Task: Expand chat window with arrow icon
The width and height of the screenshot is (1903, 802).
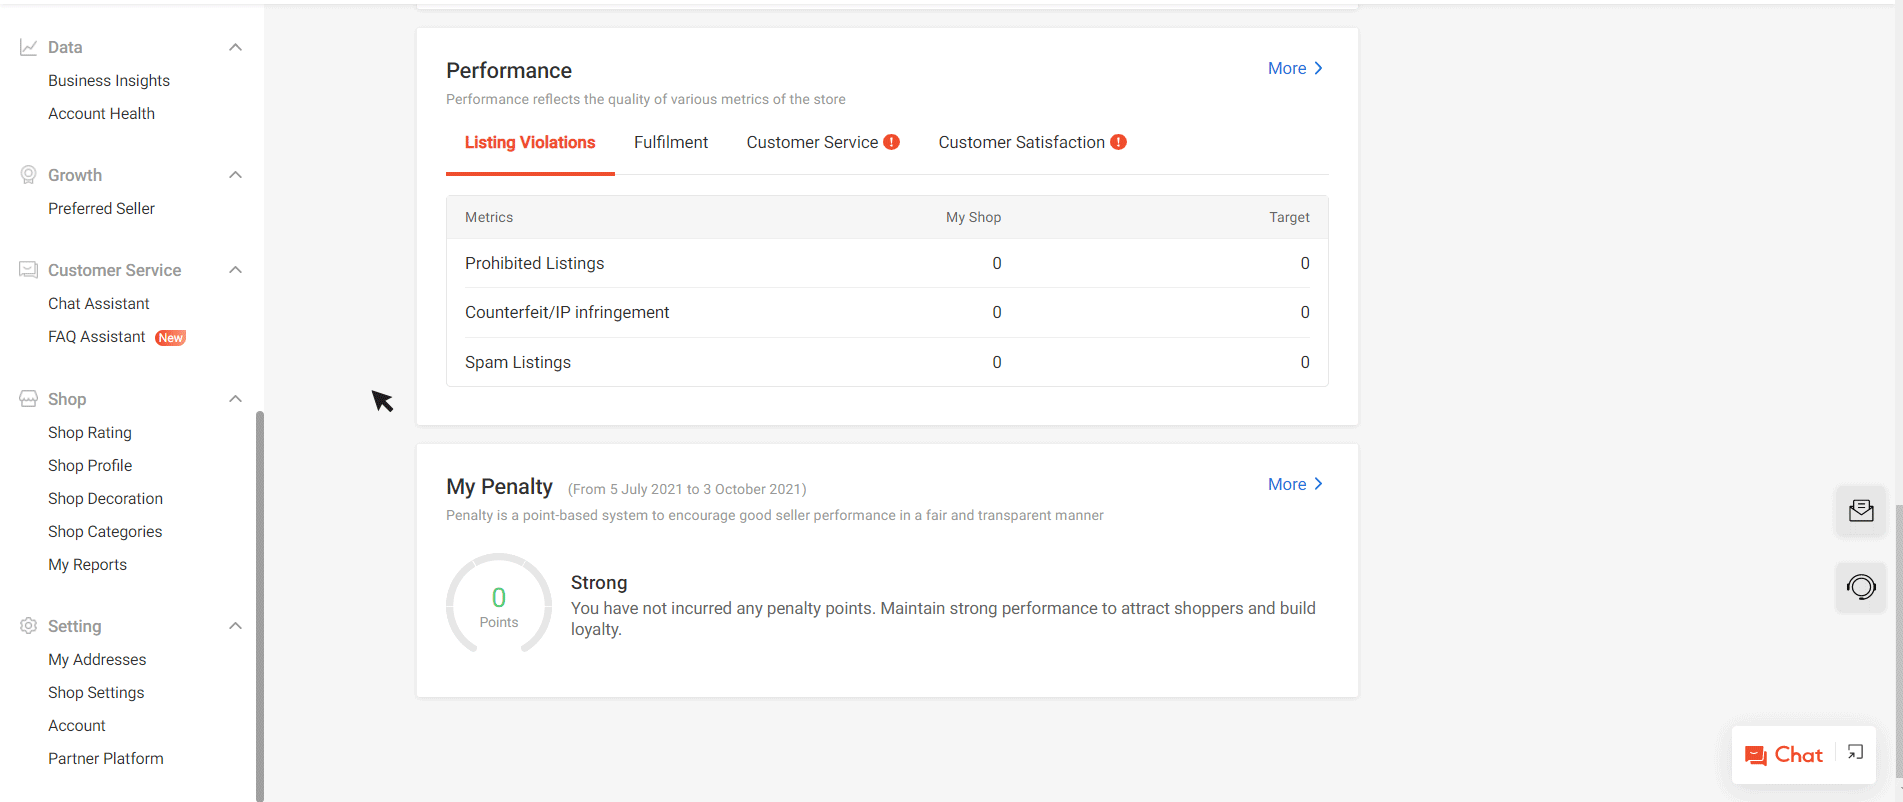Action: [1855, 753]
